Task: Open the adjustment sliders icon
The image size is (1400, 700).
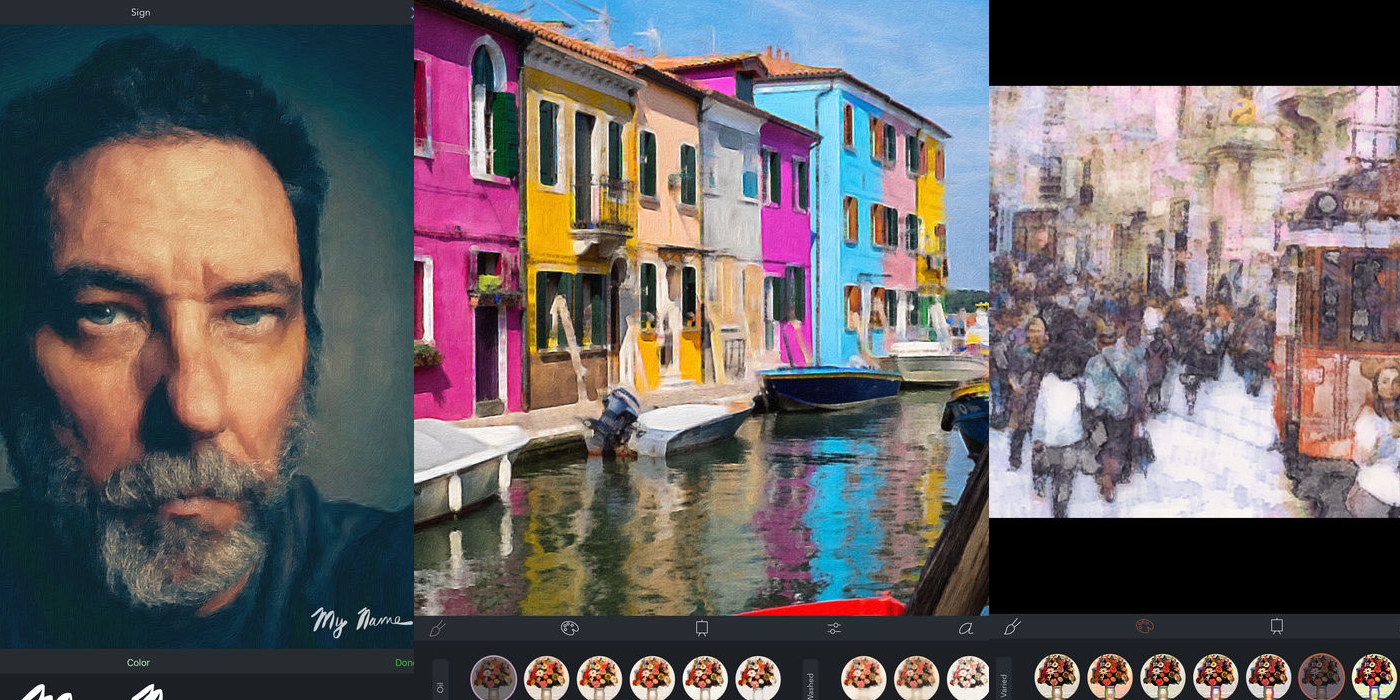Action: pyautogui.click(x=834, y=628)
